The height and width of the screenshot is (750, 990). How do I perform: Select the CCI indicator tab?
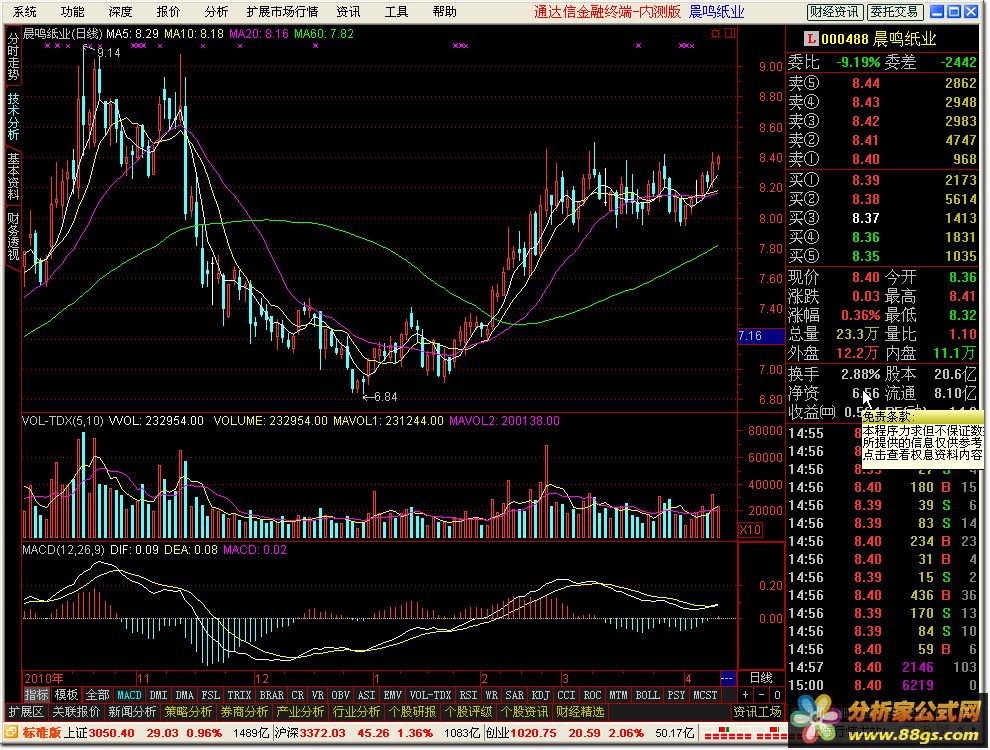(566, 695)
